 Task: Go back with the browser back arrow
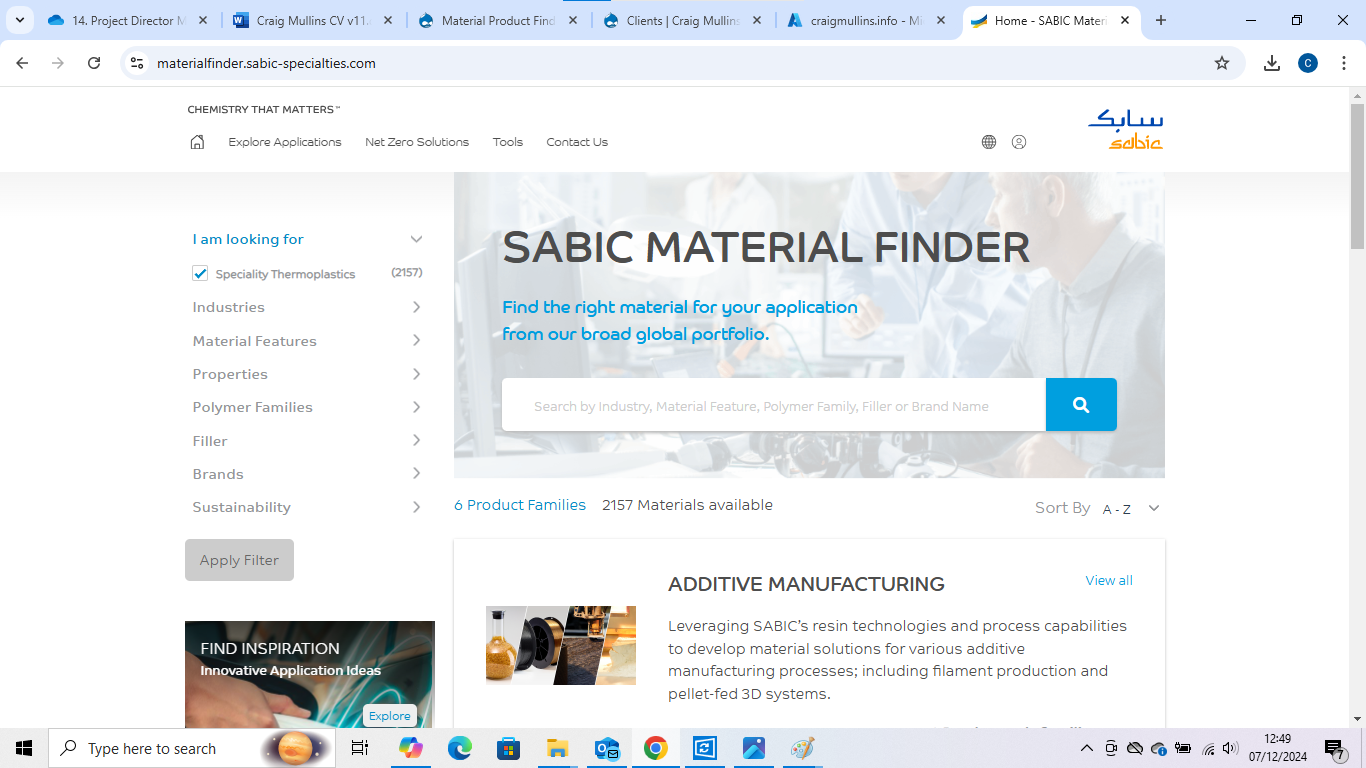23,63
